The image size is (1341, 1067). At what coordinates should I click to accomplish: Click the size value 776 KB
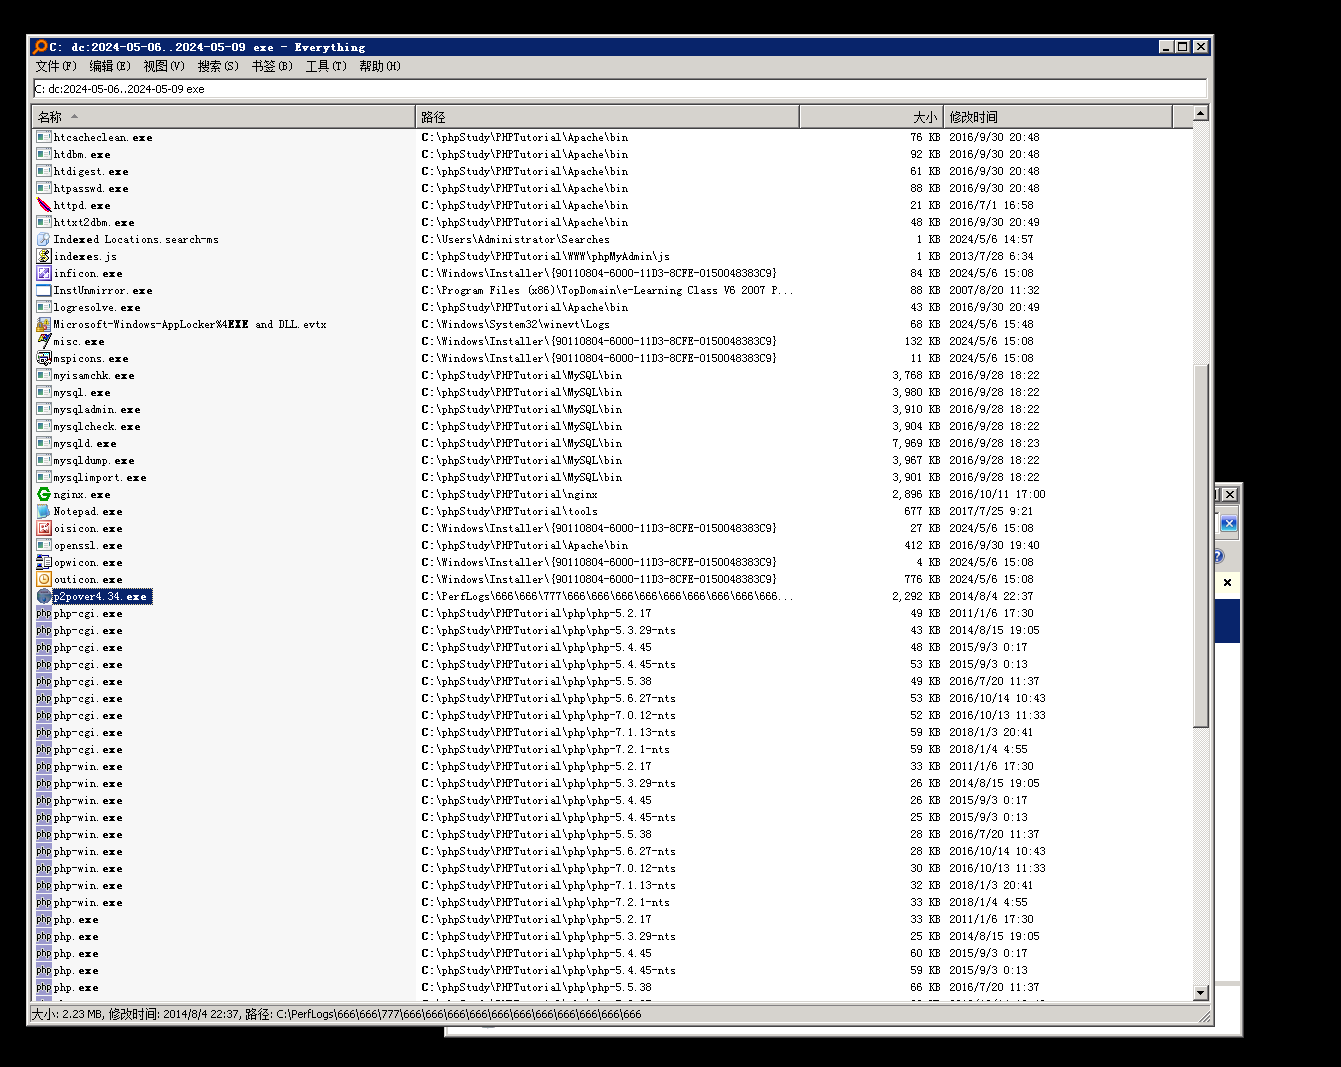coord(922,579)
